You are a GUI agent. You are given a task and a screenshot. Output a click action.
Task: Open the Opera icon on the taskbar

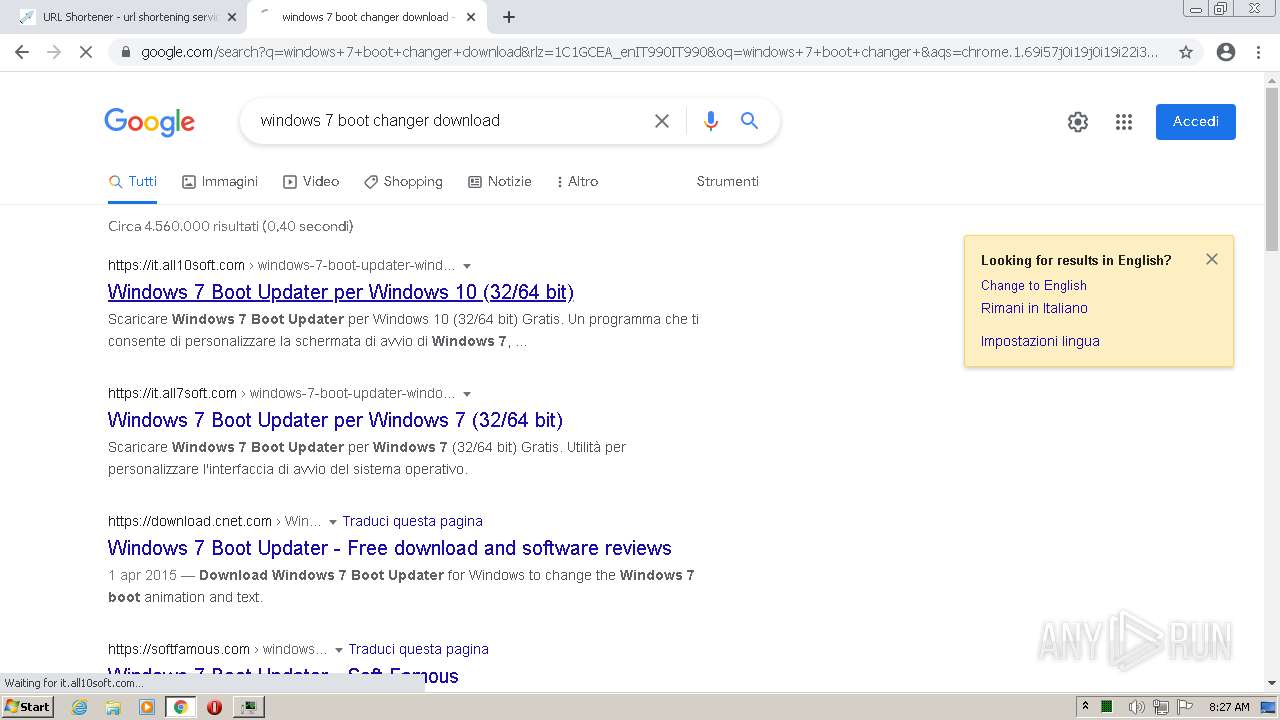pyautogui.click(x=214, y=707)
